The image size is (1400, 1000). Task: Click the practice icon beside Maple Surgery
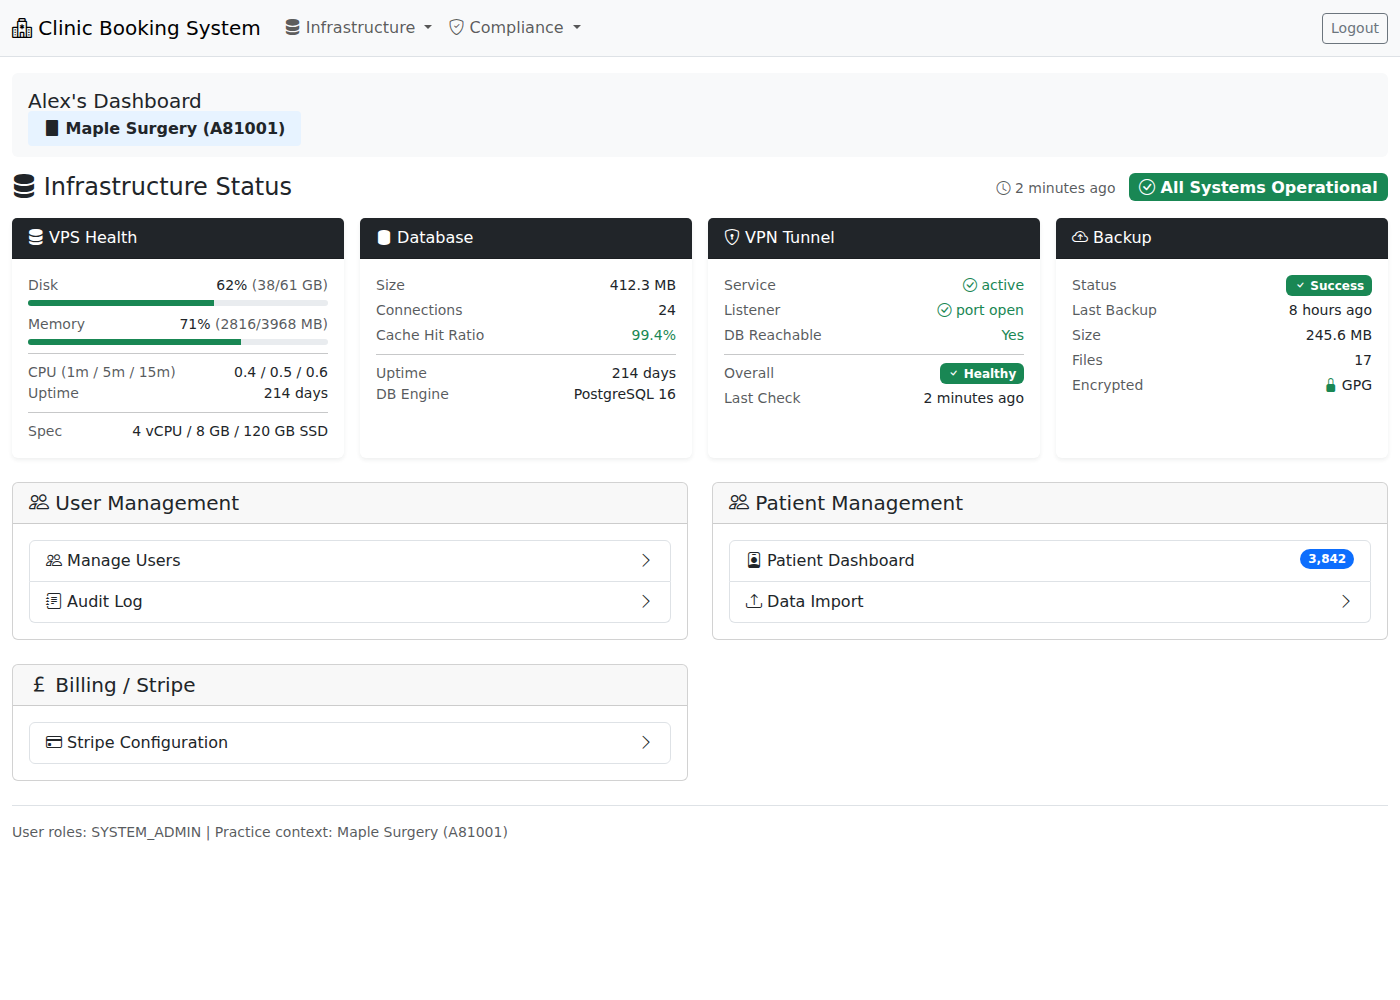(x=52, y=128)
